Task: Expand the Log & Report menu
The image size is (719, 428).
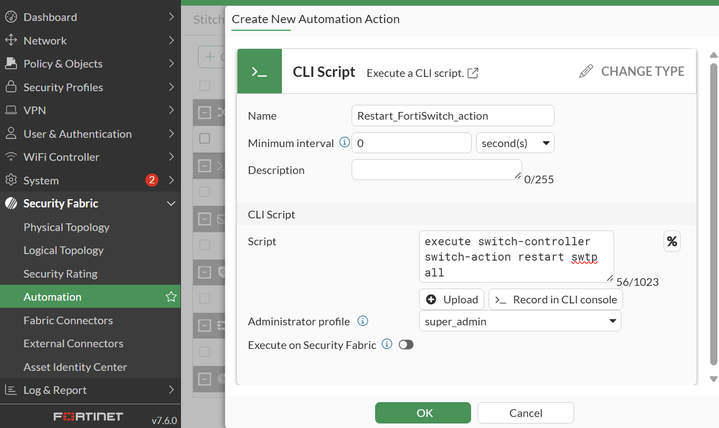Action: coord(171,390)
